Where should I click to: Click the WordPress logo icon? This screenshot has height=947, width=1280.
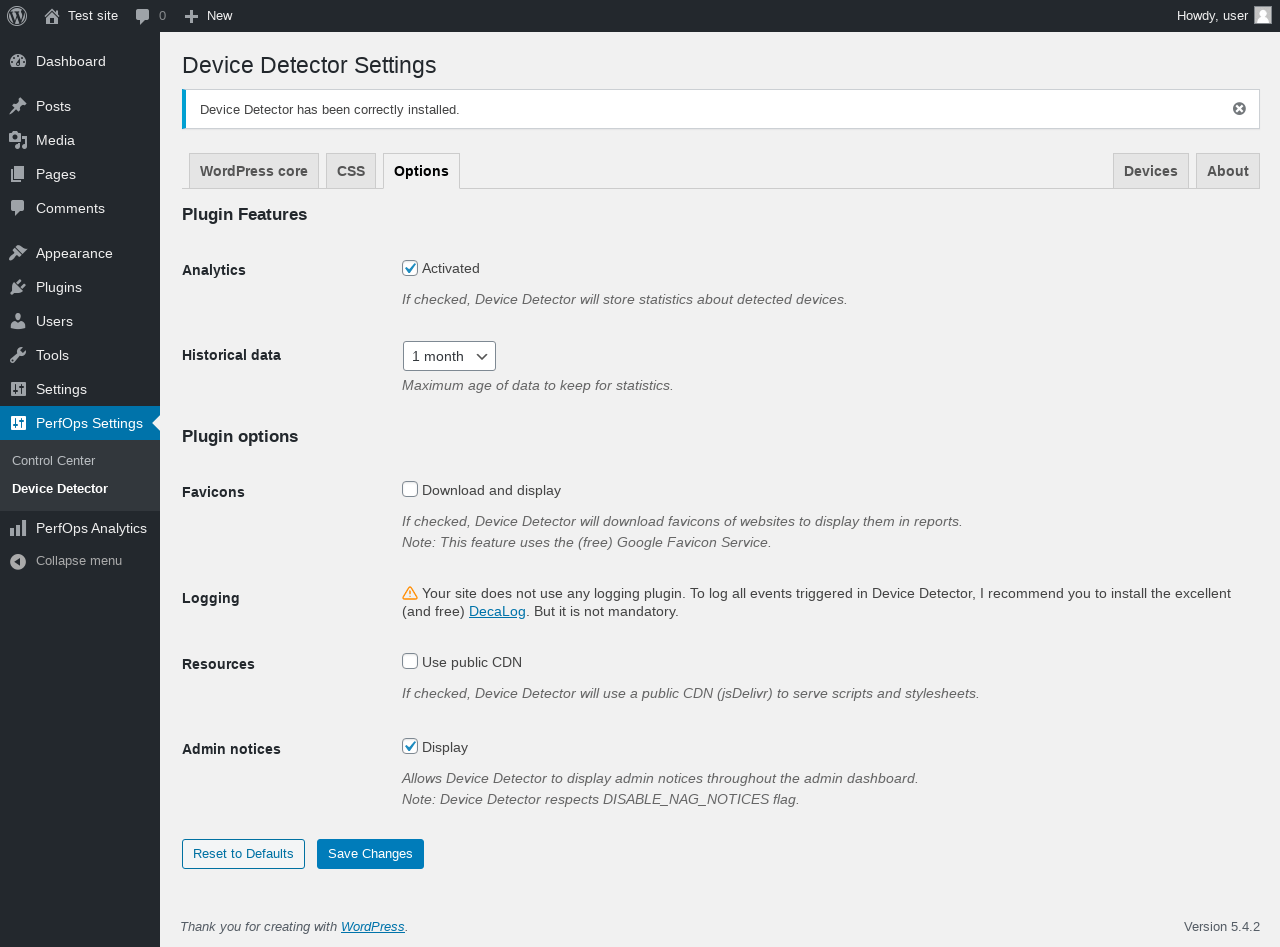[x=17, y=16]
